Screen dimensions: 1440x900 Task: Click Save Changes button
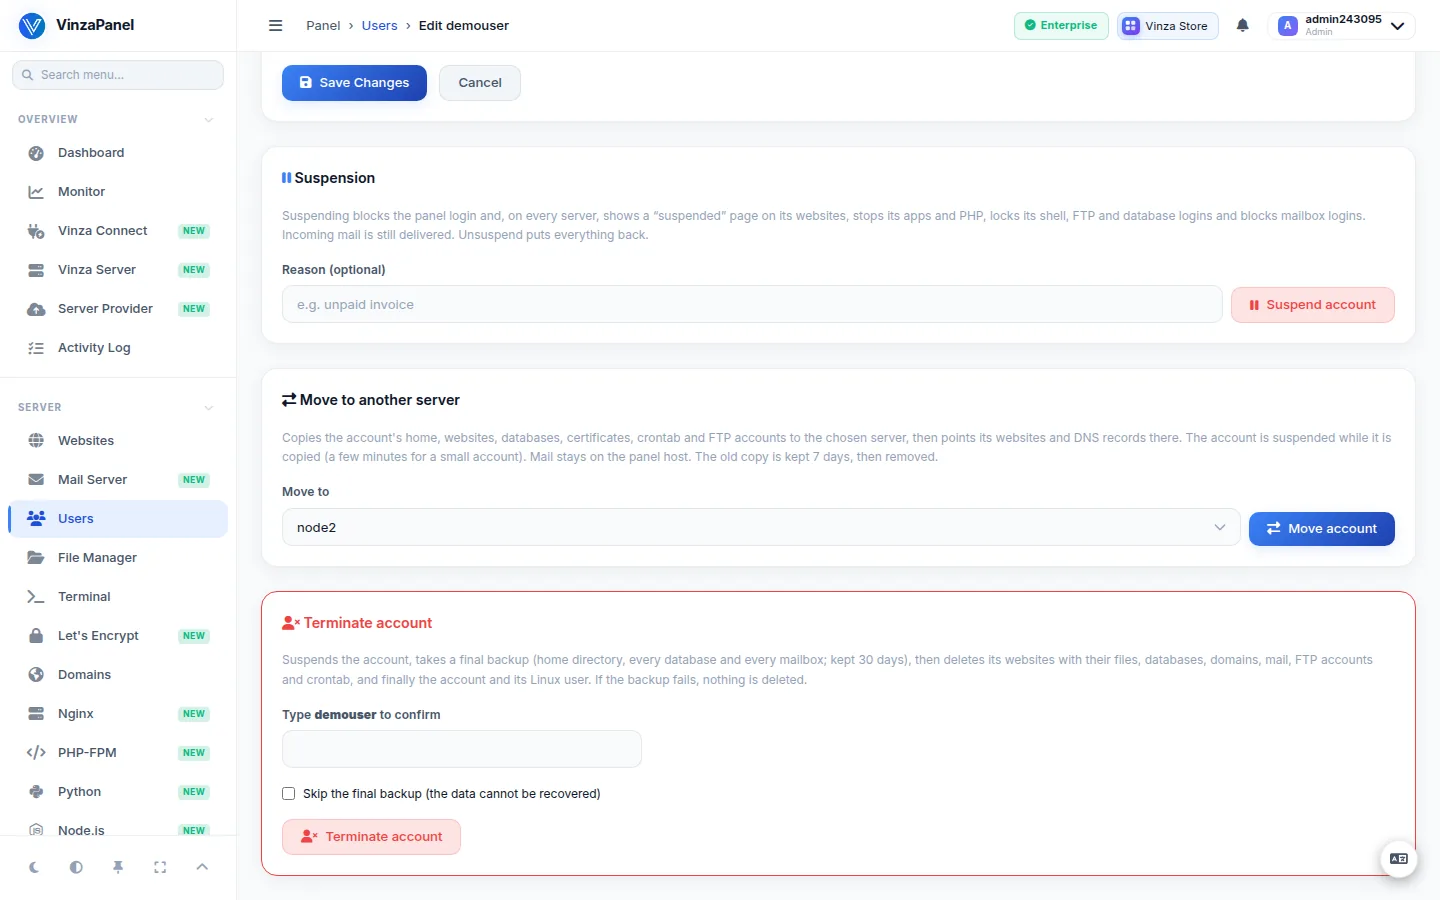[354, 83]
